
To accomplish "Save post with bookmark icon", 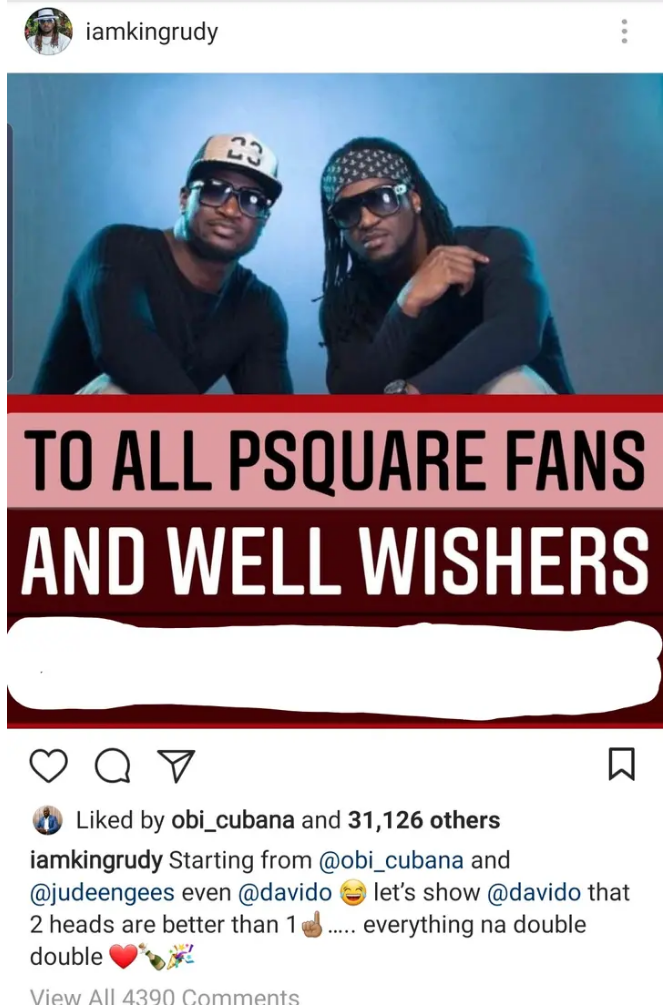I will coord(621,764).
